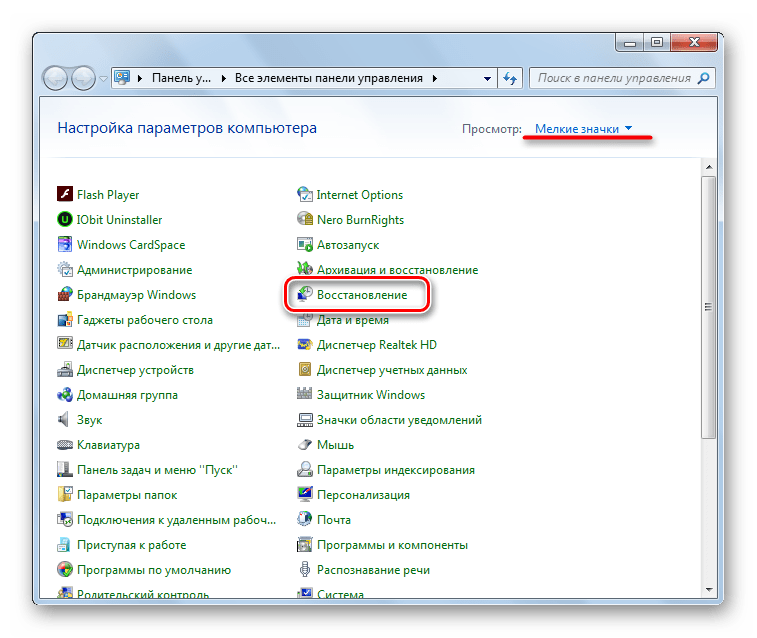This screenshot has height=638, width=757.
Task: Click the magnifier search icon
Action: click(x=704, y=78)
